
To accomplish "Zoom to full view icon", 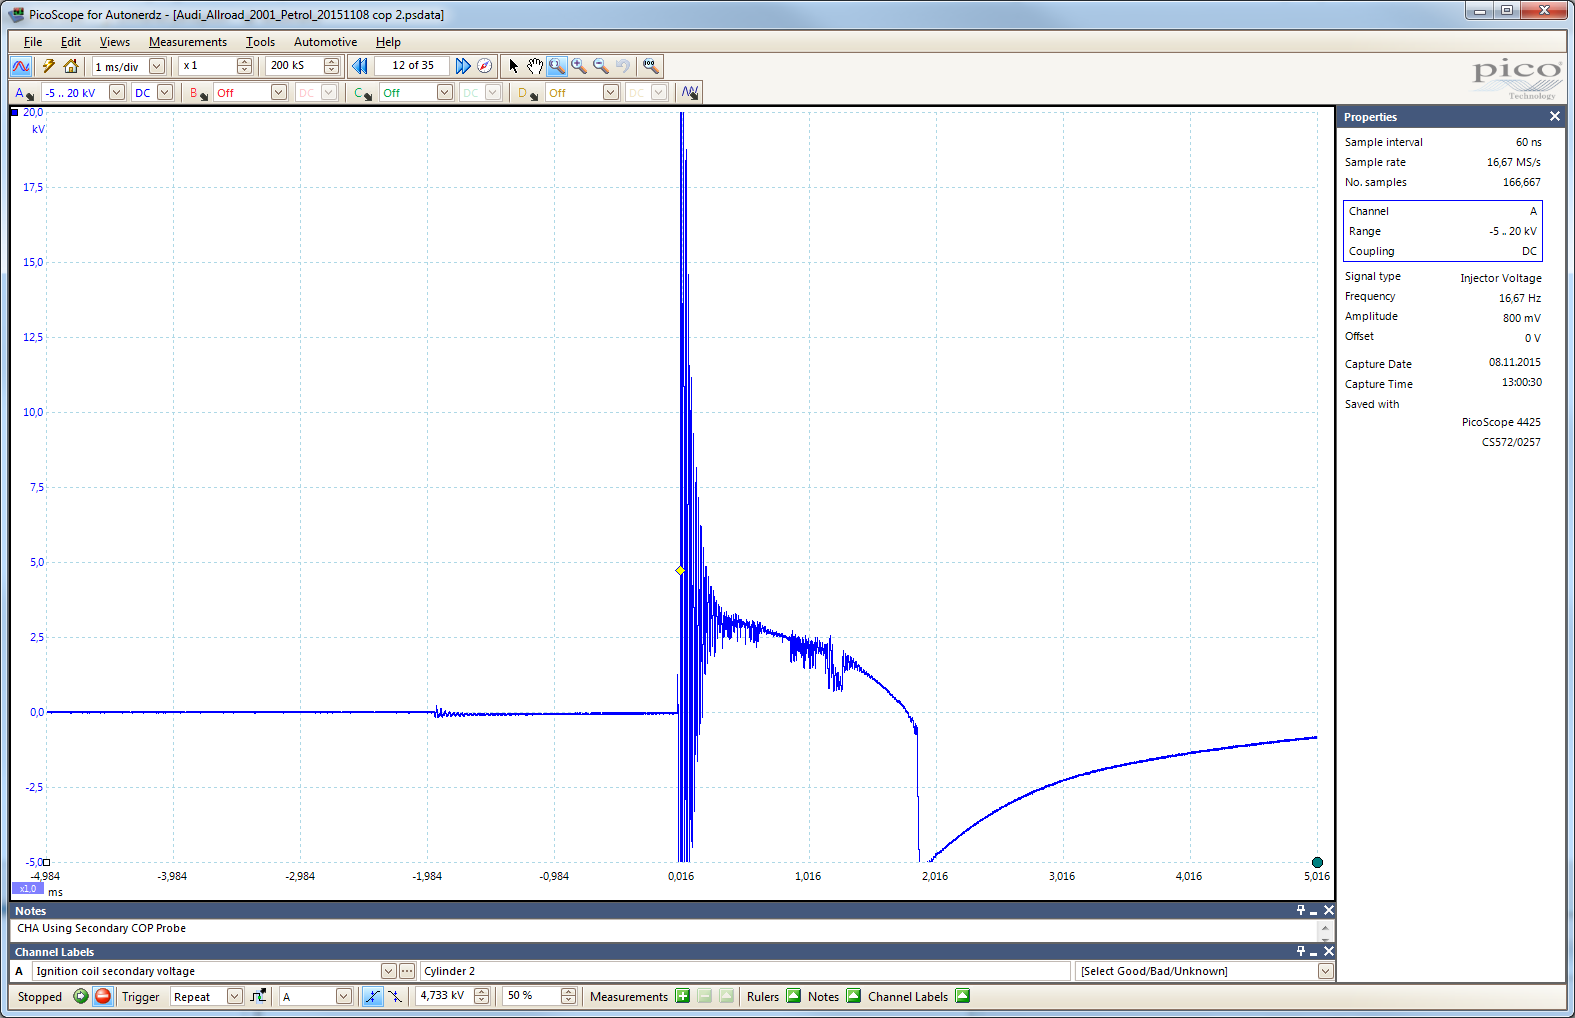I will [x=651, y=66].
